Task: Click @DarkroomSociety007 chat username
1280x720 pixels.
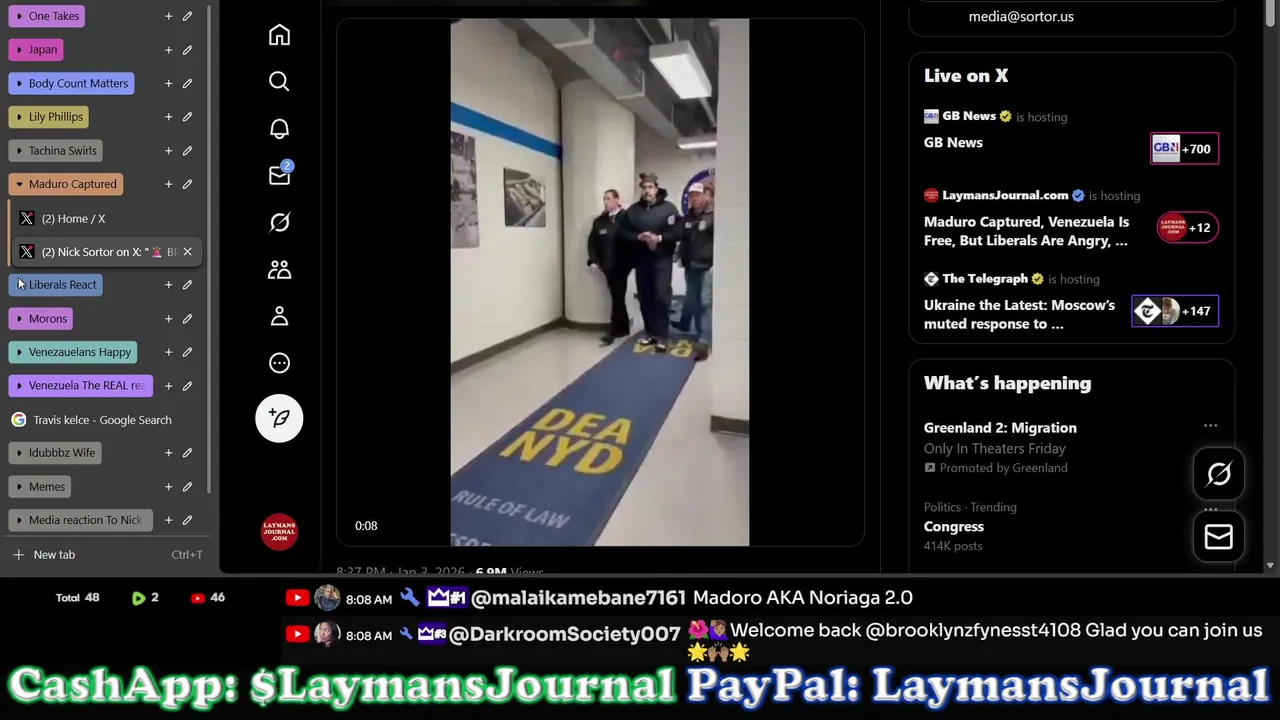Action: pos(565,634)
